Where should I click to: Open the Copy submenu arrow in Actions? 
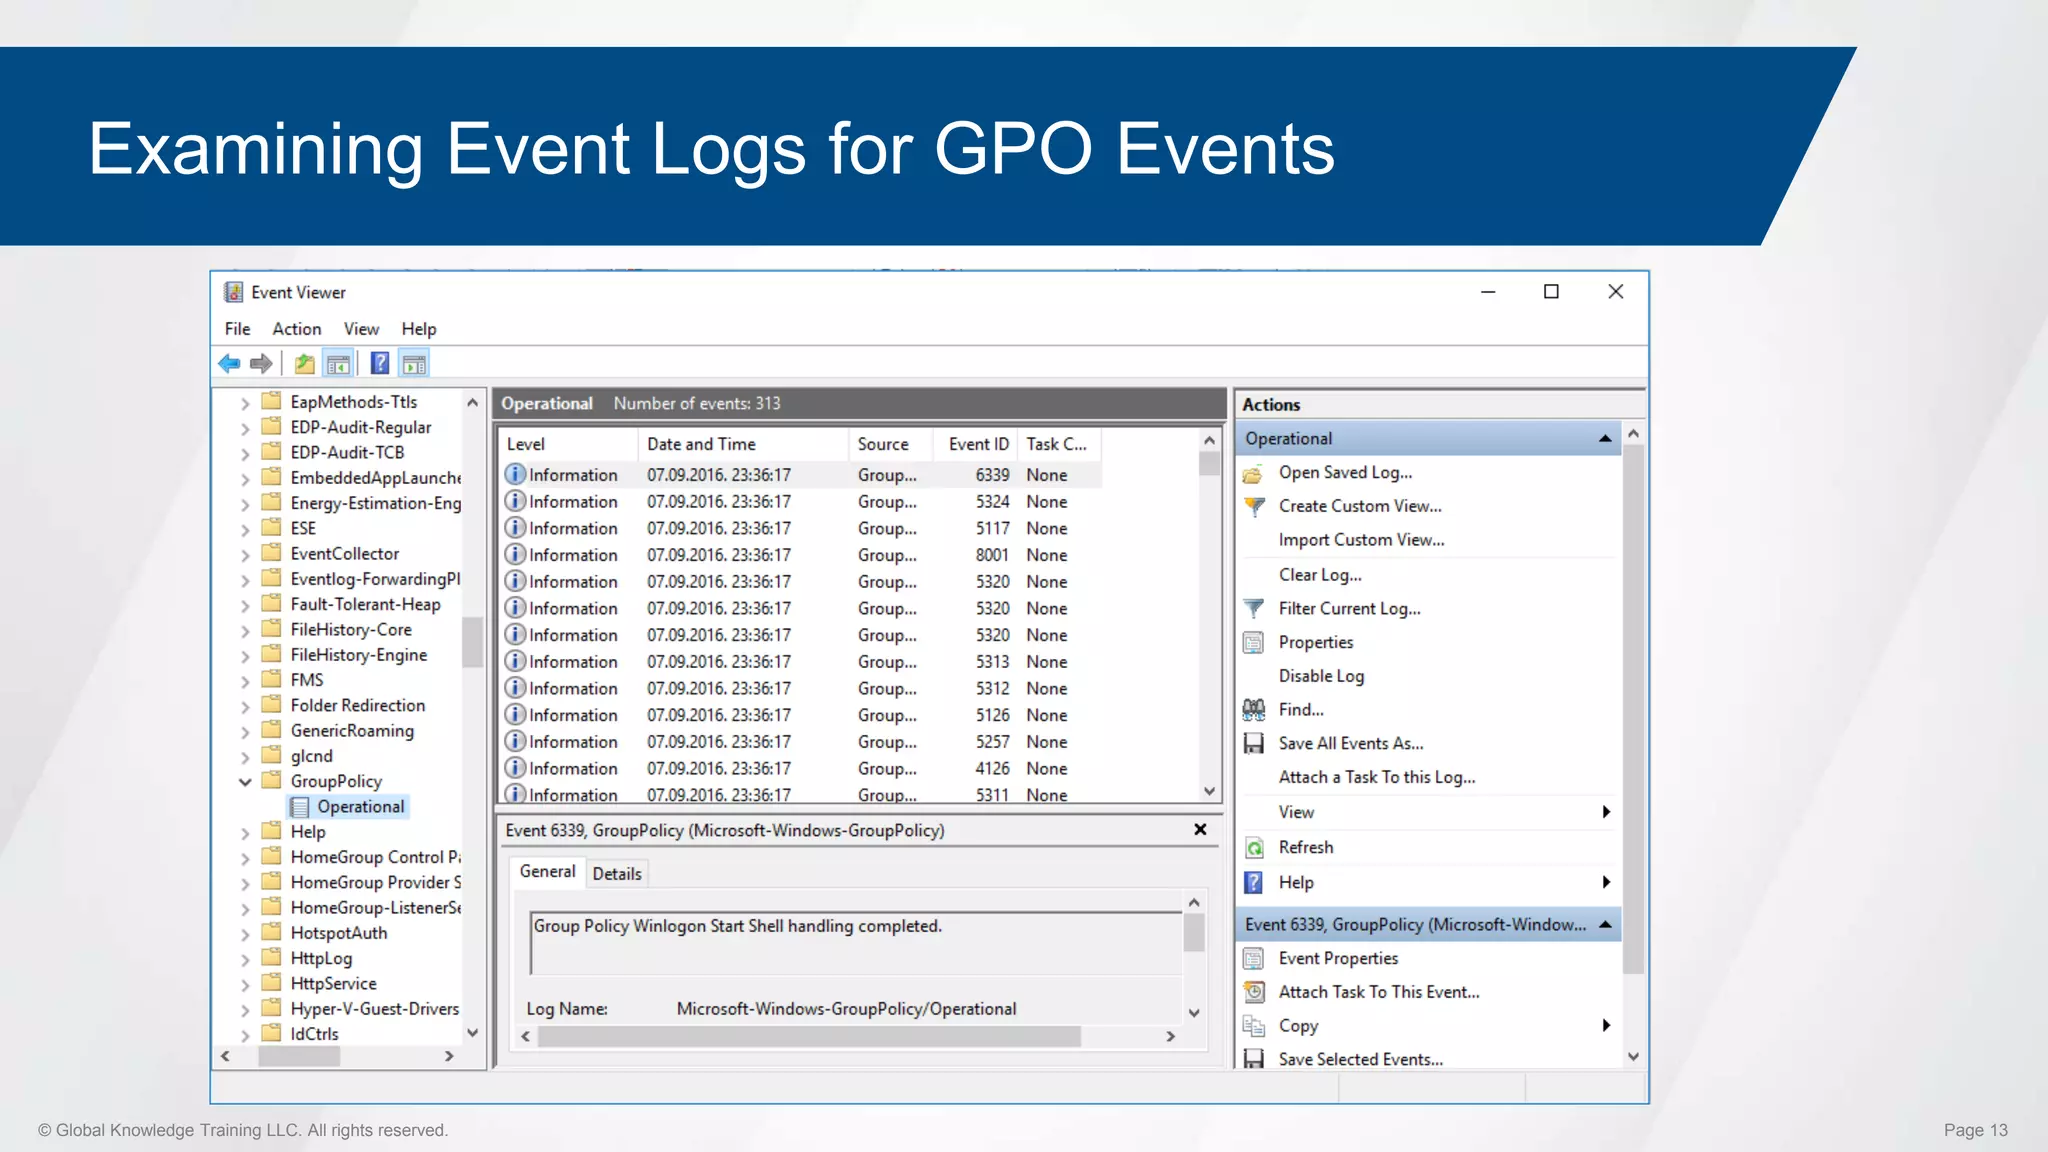1606,1025
